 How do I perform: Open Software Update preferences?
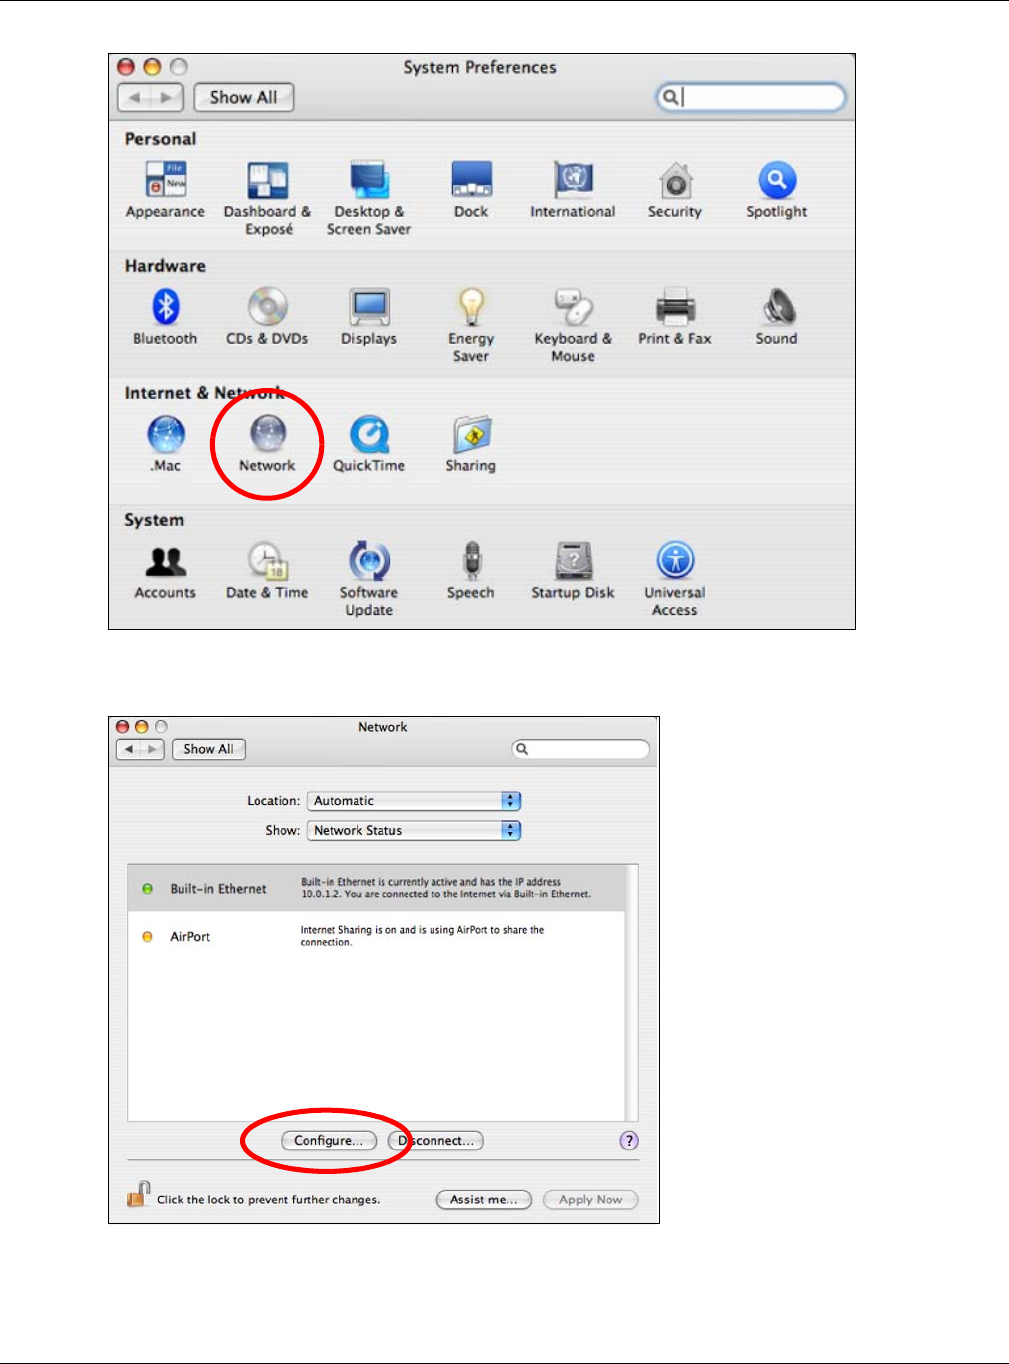[369, 579]
